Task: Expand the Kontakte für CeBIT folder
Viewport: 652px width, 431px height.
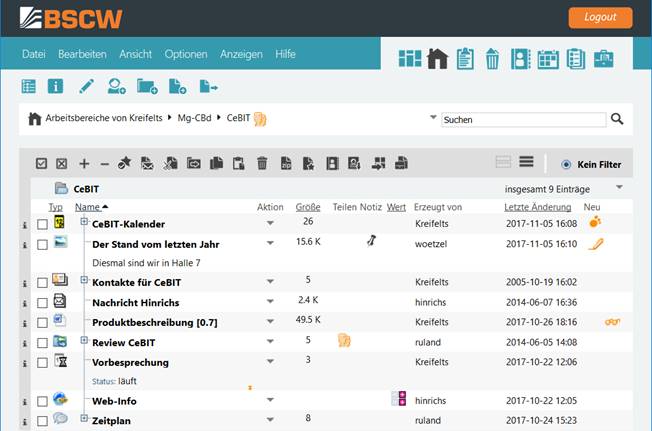Action: click(84, 280)
